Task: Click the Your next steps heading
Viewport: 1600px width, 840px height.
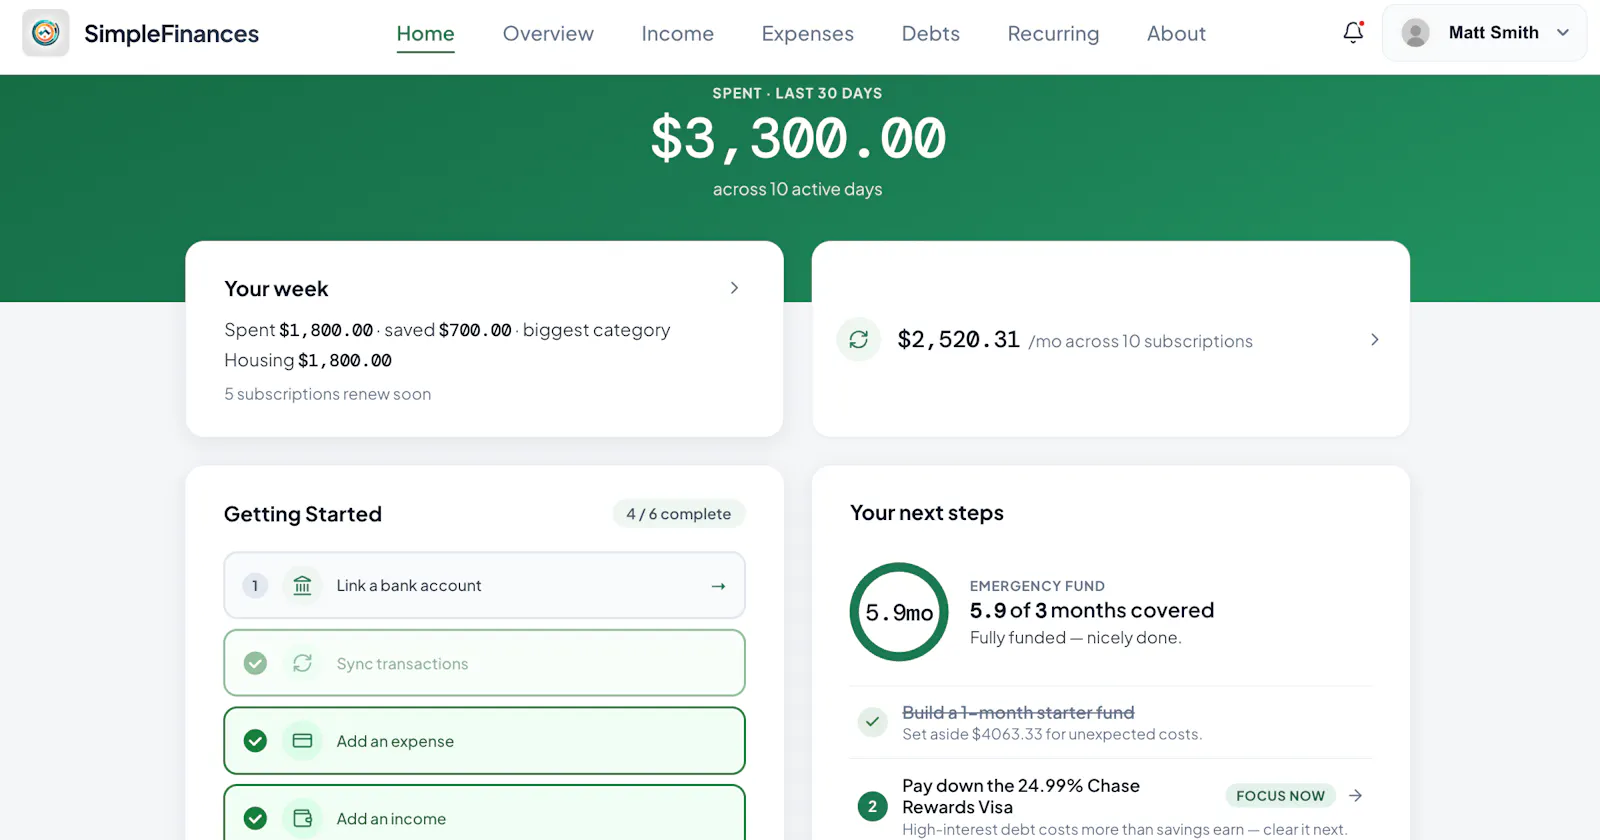Action: [x=927, y=513]
